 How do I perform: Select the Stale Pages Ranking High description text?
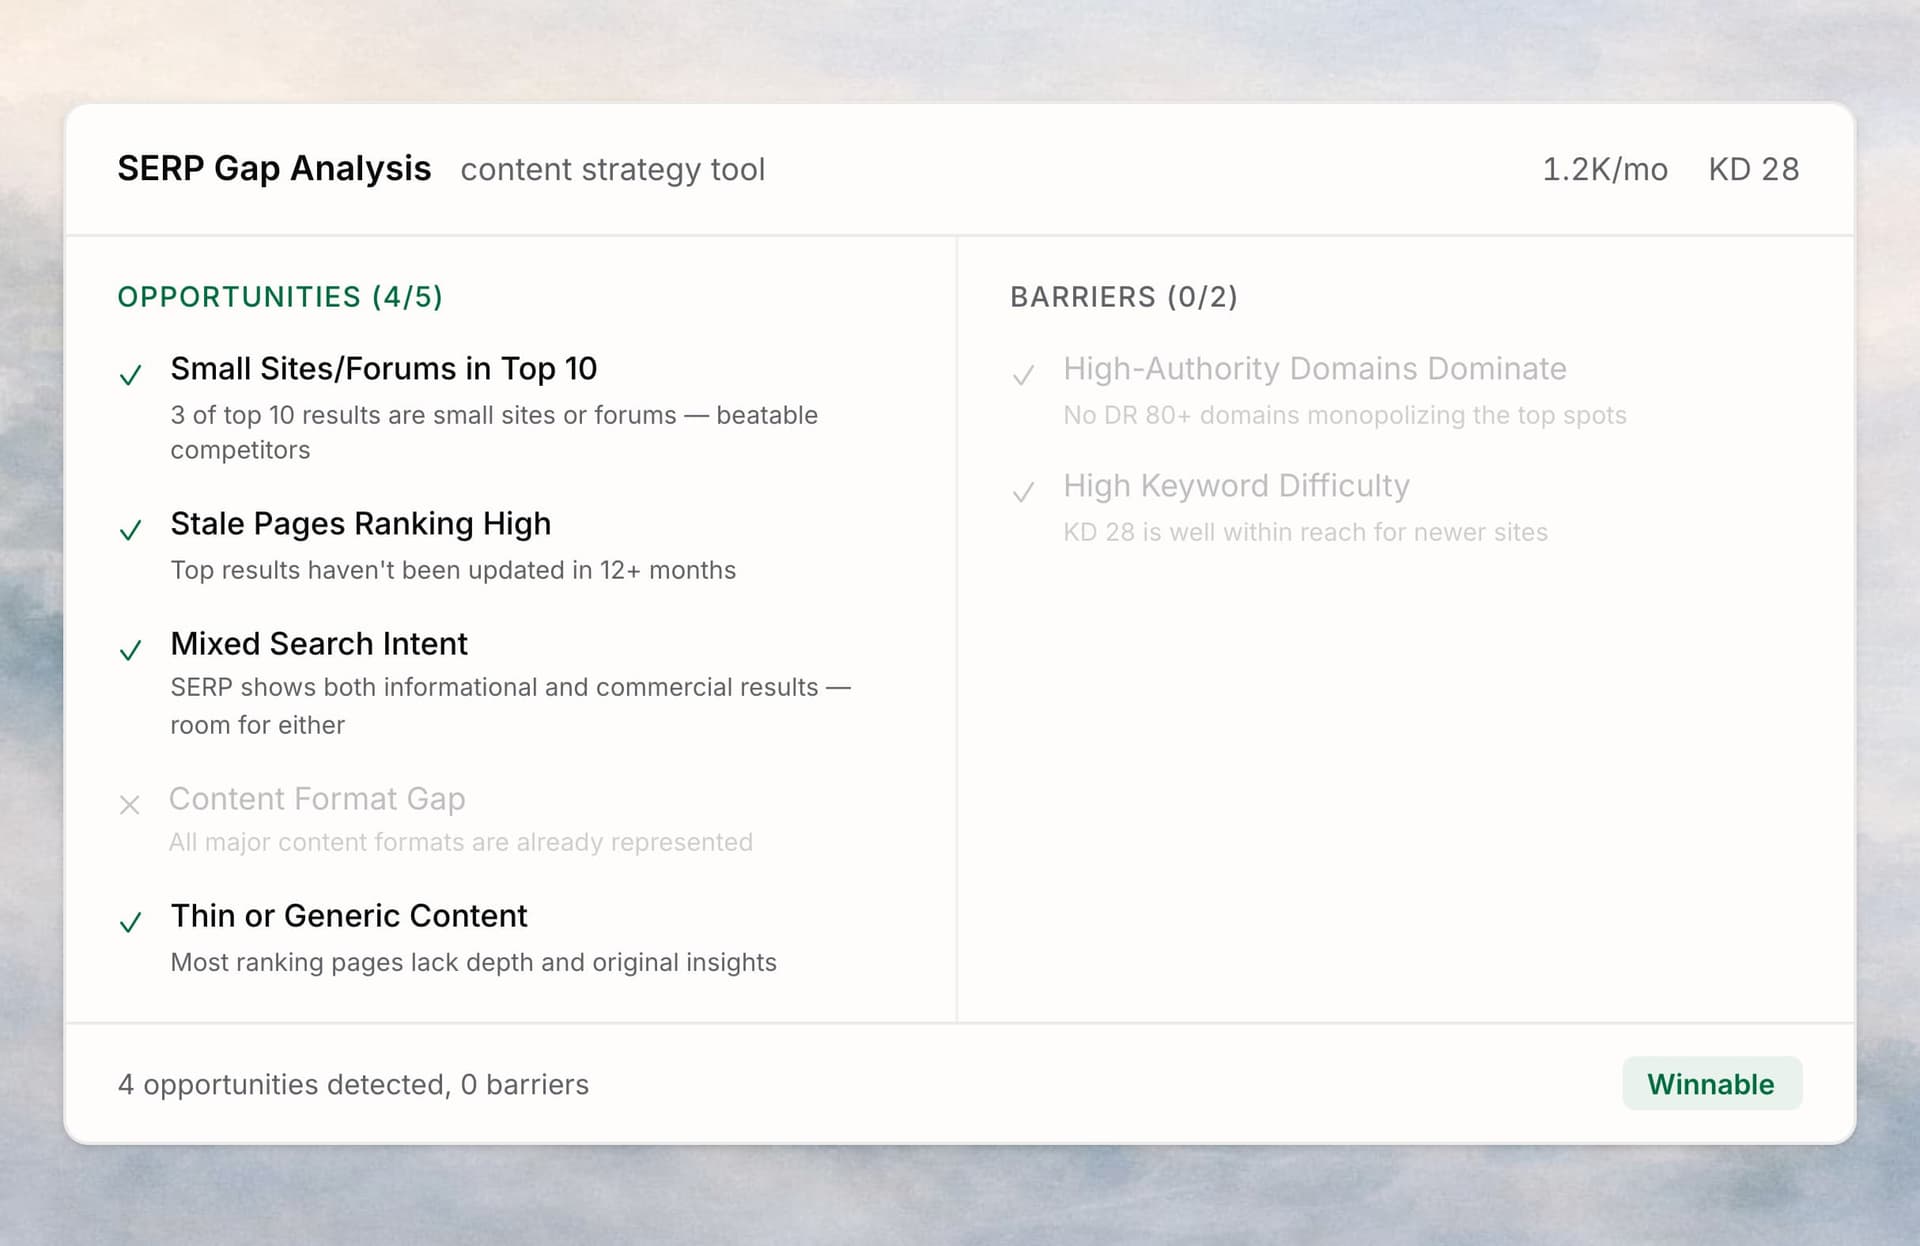(453, 570)
